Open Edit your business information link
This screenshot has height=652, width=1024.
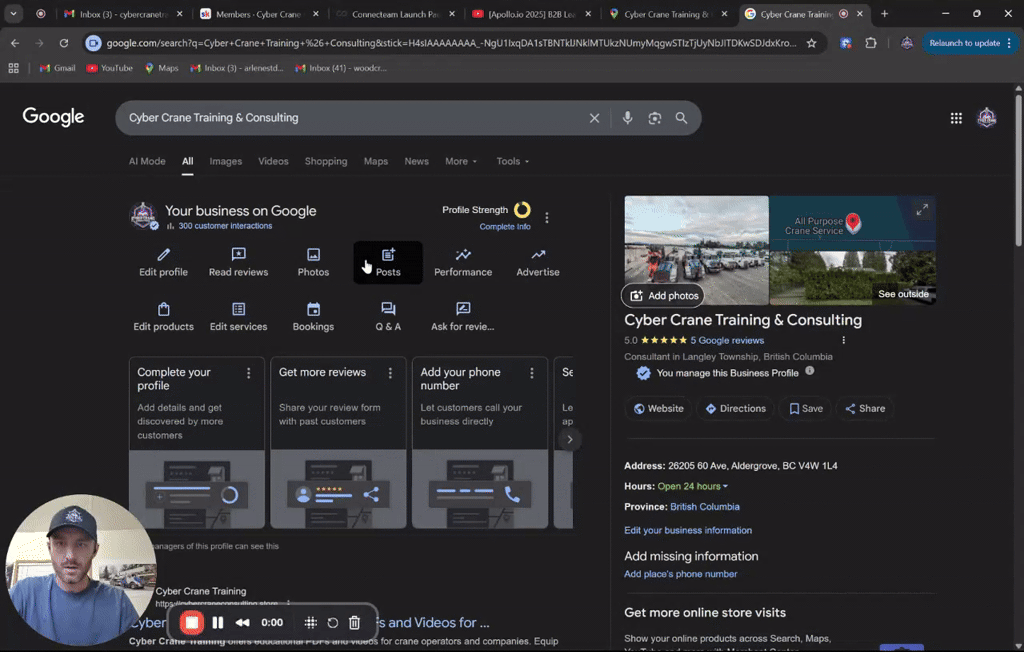point(688,530)
